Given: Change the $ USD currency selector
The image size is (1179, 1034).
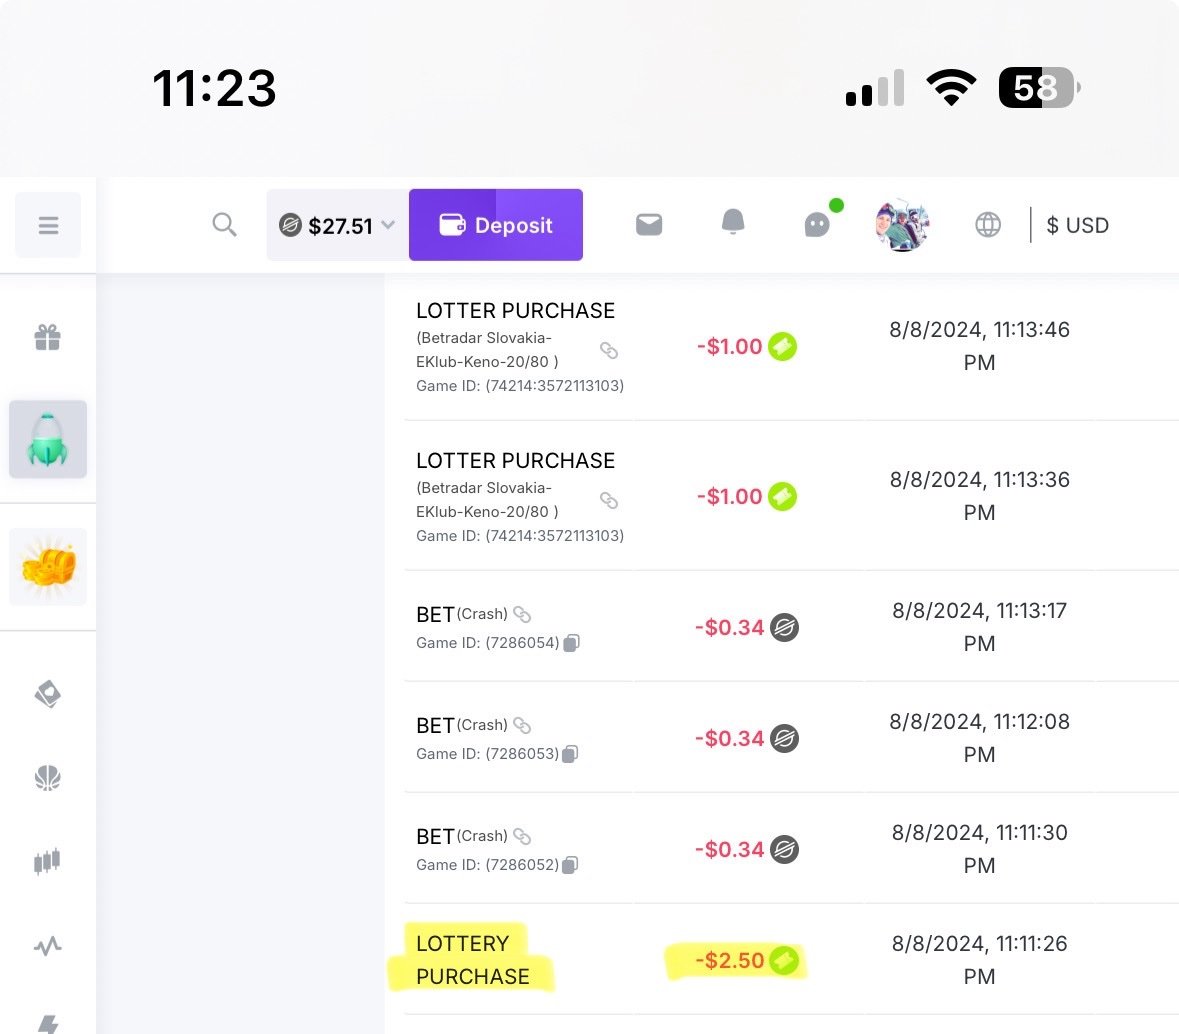Looking at the screenshot, I should click(x=1077, y=226).
